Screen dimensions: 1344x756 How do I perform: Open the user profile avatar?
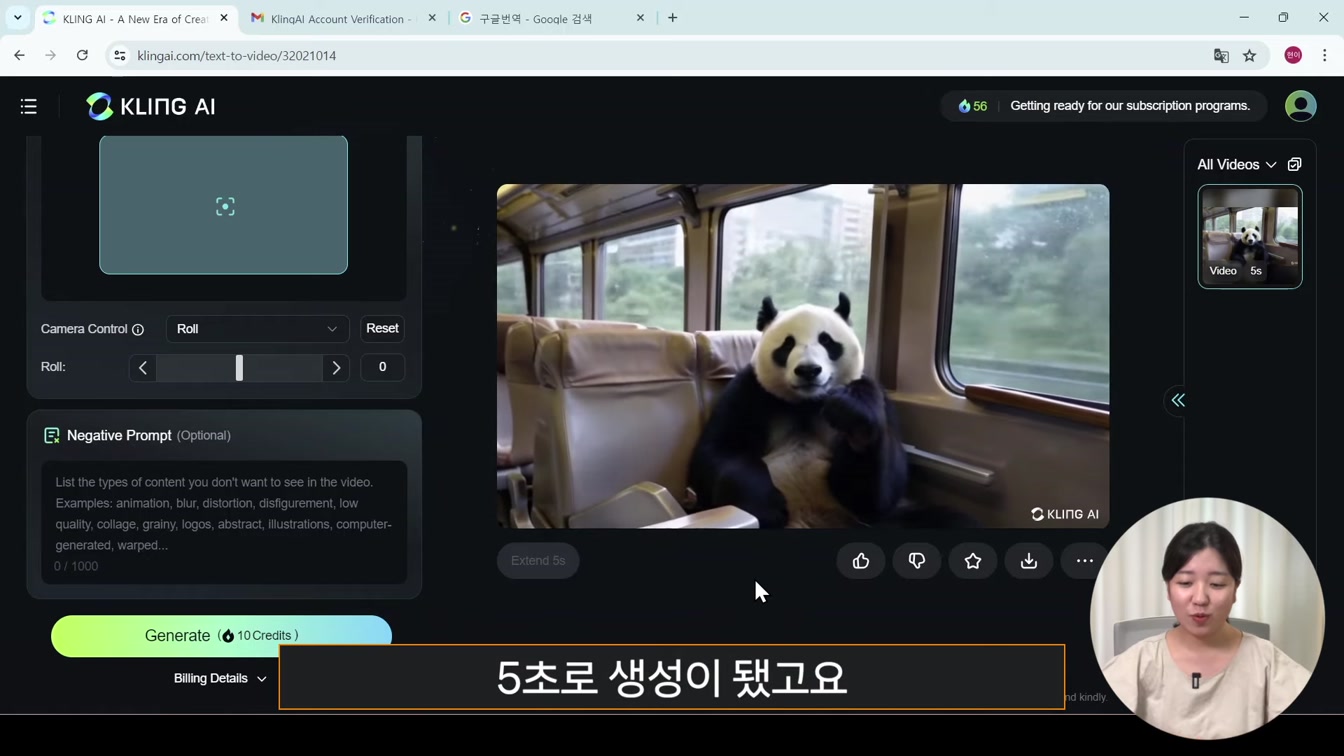click(1300, 106)
